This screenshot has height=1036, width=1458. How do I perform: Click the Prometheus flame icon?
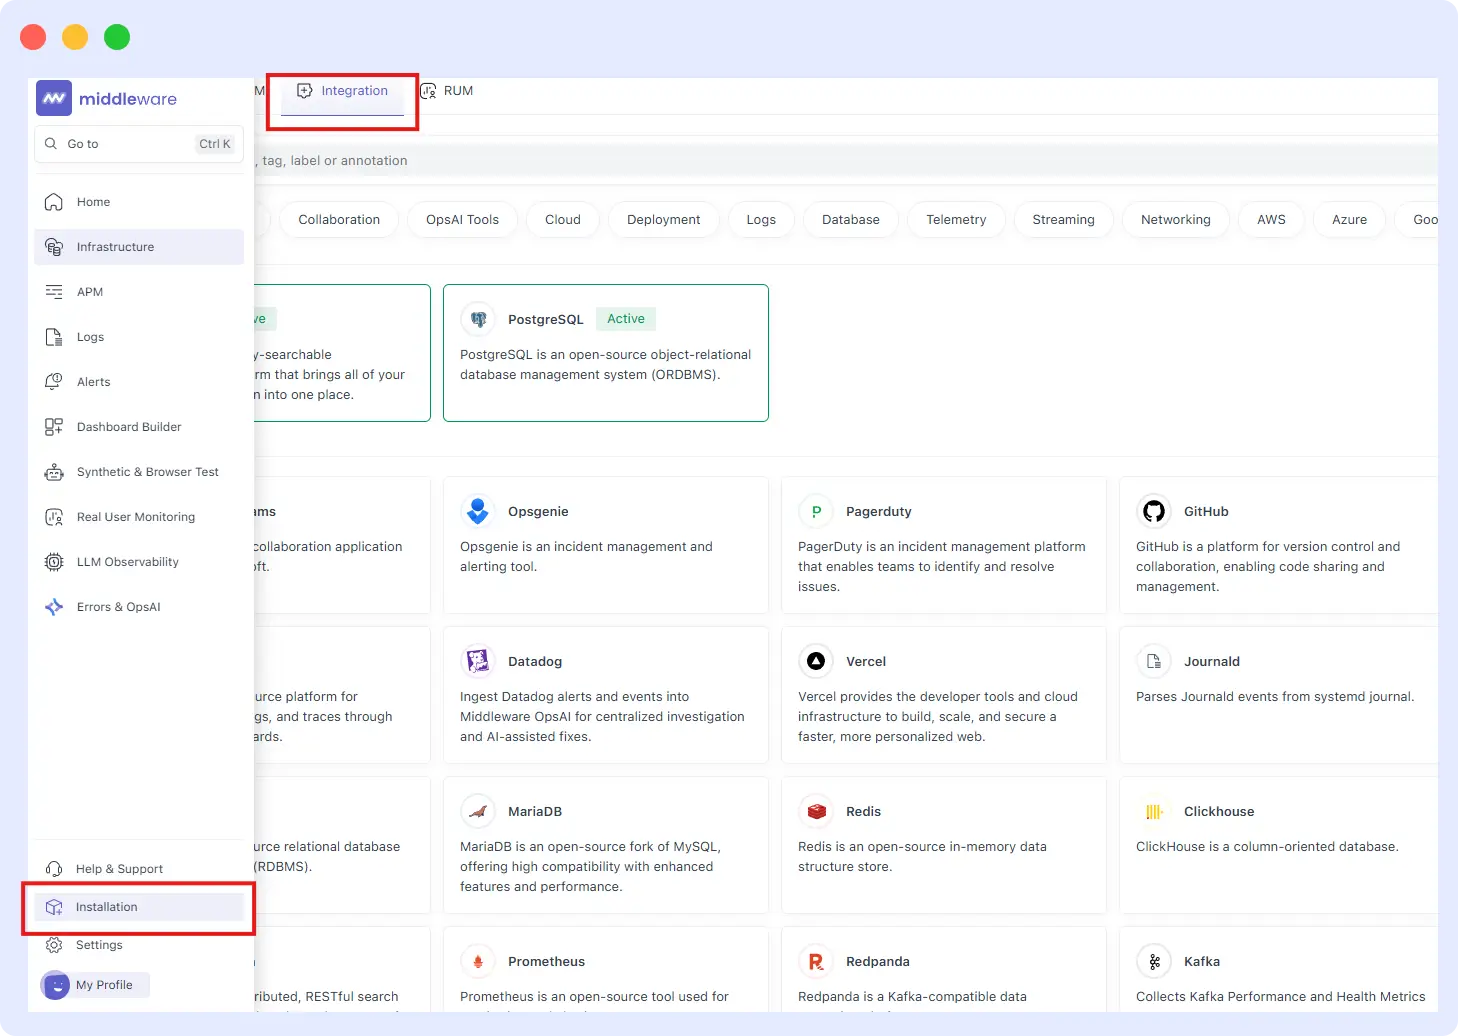click(478, 961)
